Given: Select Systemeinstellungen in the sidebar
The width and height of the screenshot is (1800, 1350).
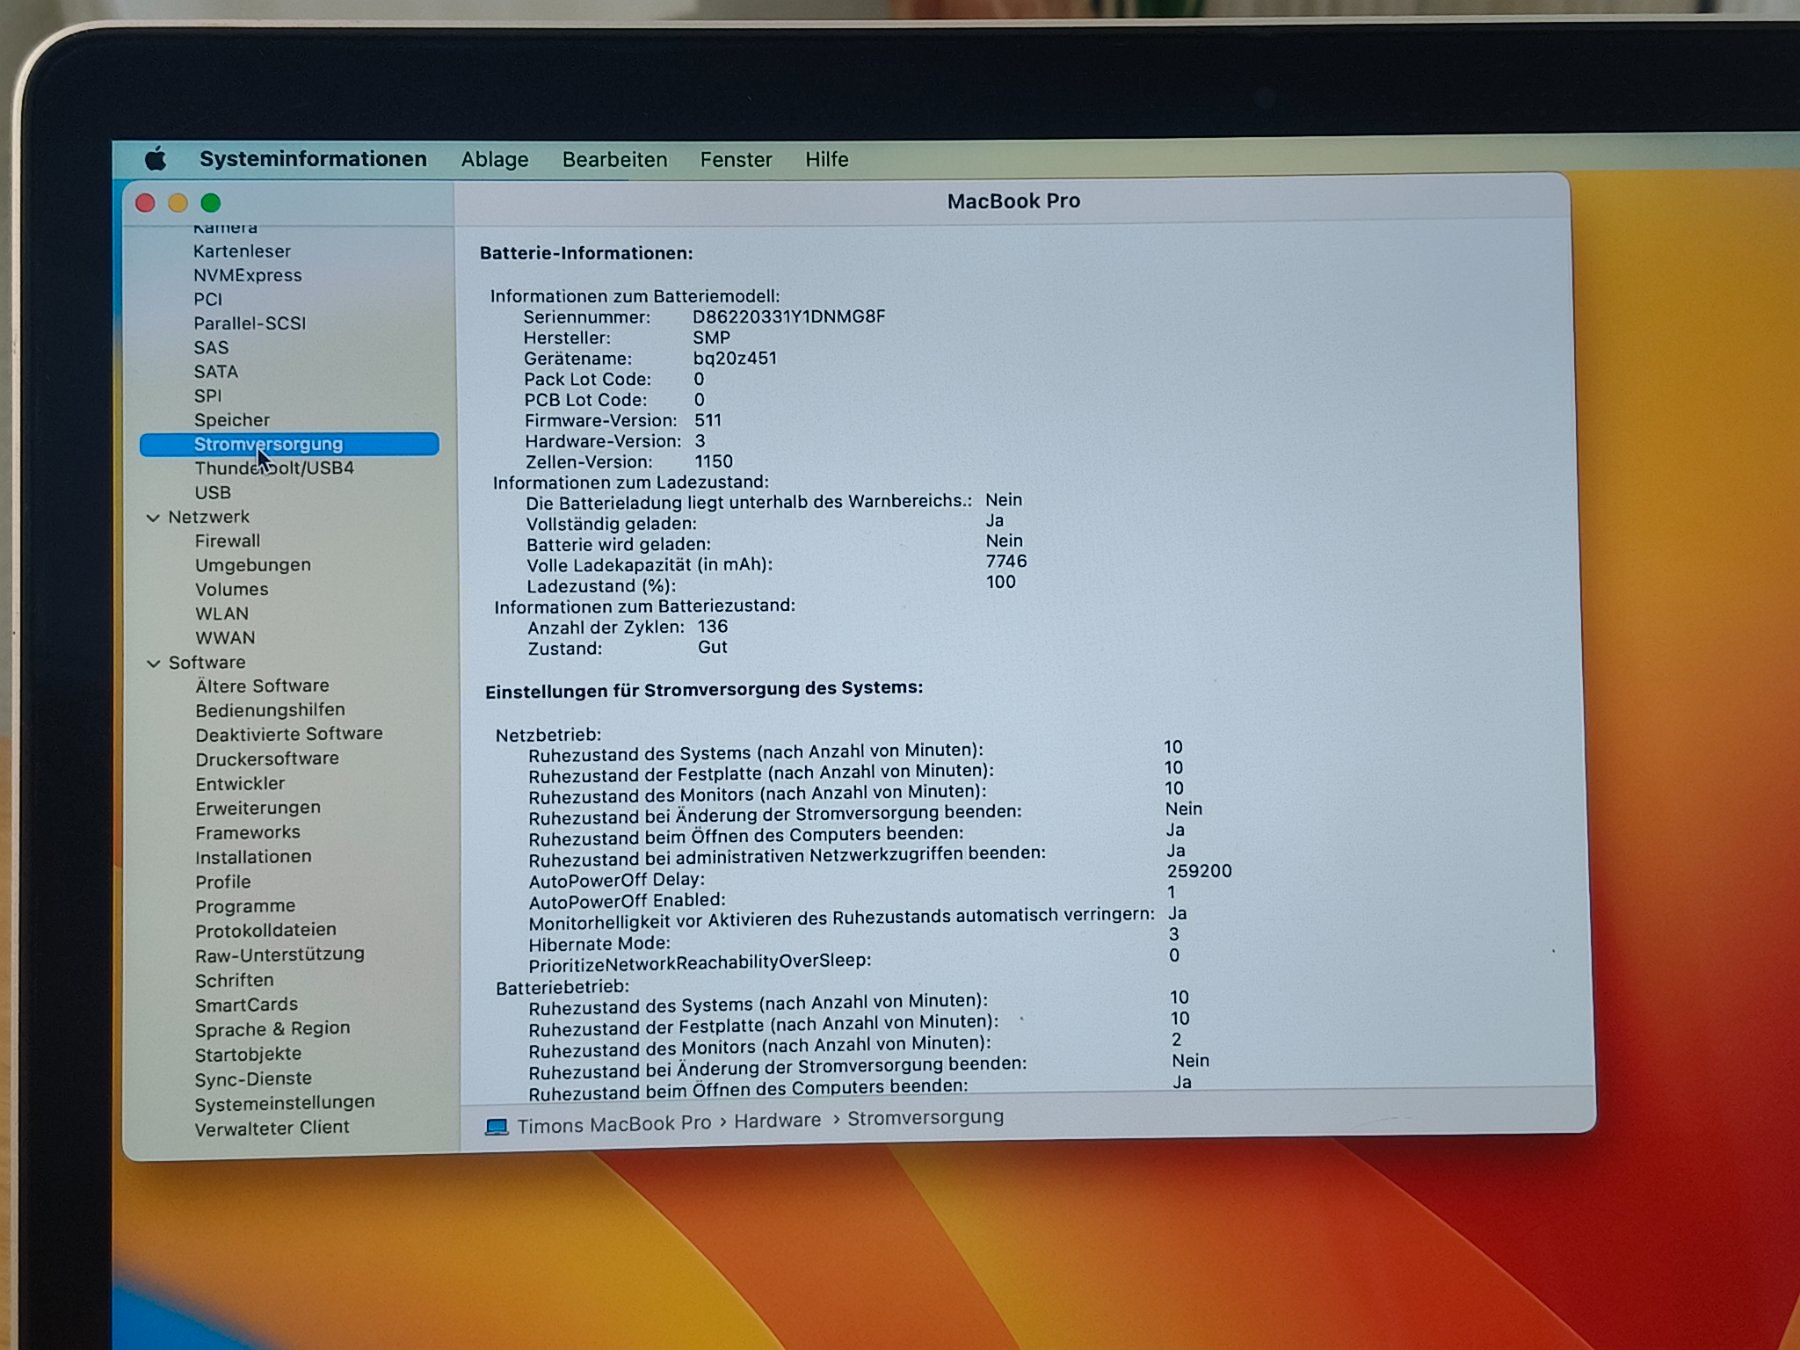Looking at the screenshot, I should [285, 1103].
